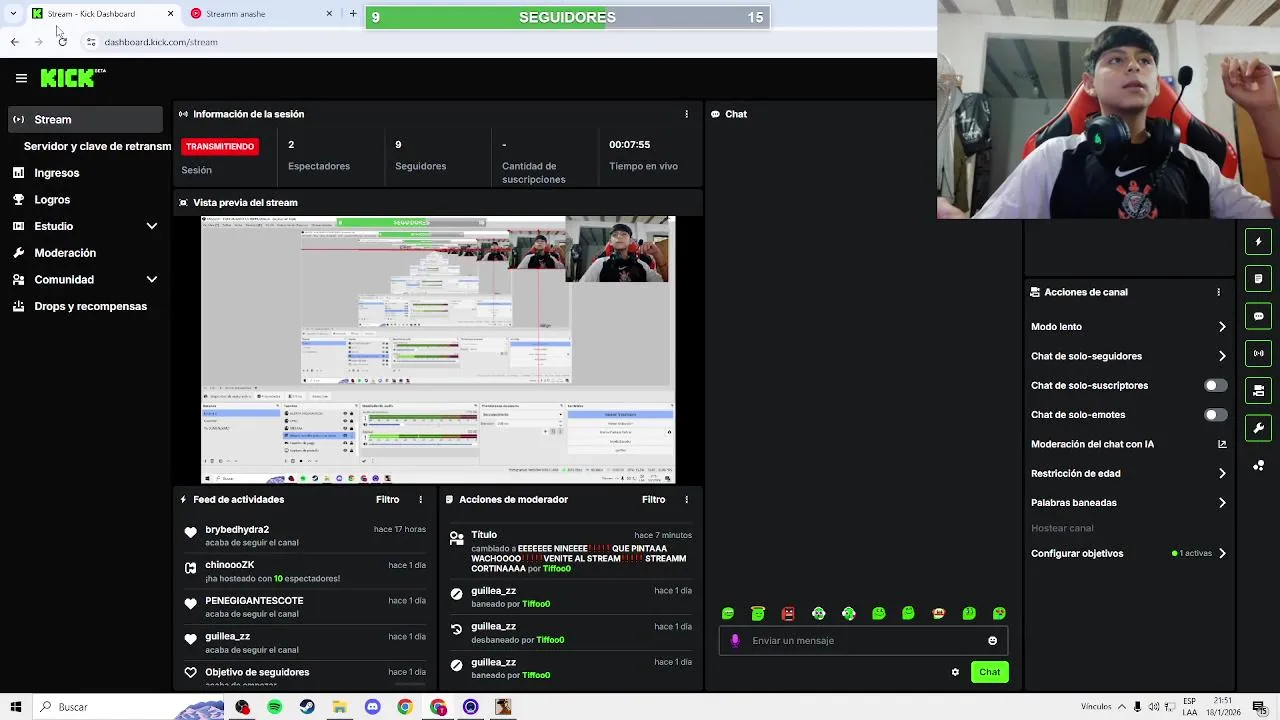The width and height of the screenshot is (1280, 720).
Task: Show hidden system tray icons
Action: tap(1121, 707)
